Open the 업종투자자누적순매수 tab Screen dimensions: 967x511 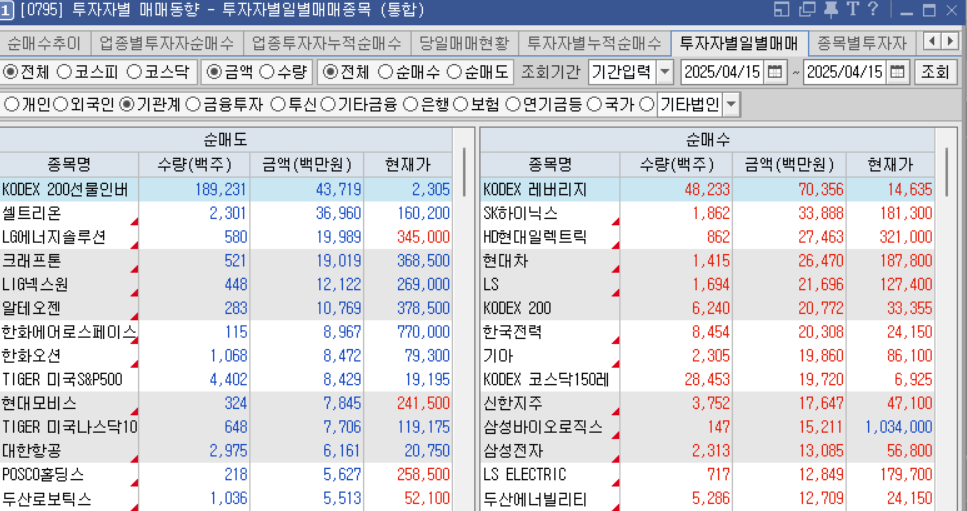[x=326, y=43]
